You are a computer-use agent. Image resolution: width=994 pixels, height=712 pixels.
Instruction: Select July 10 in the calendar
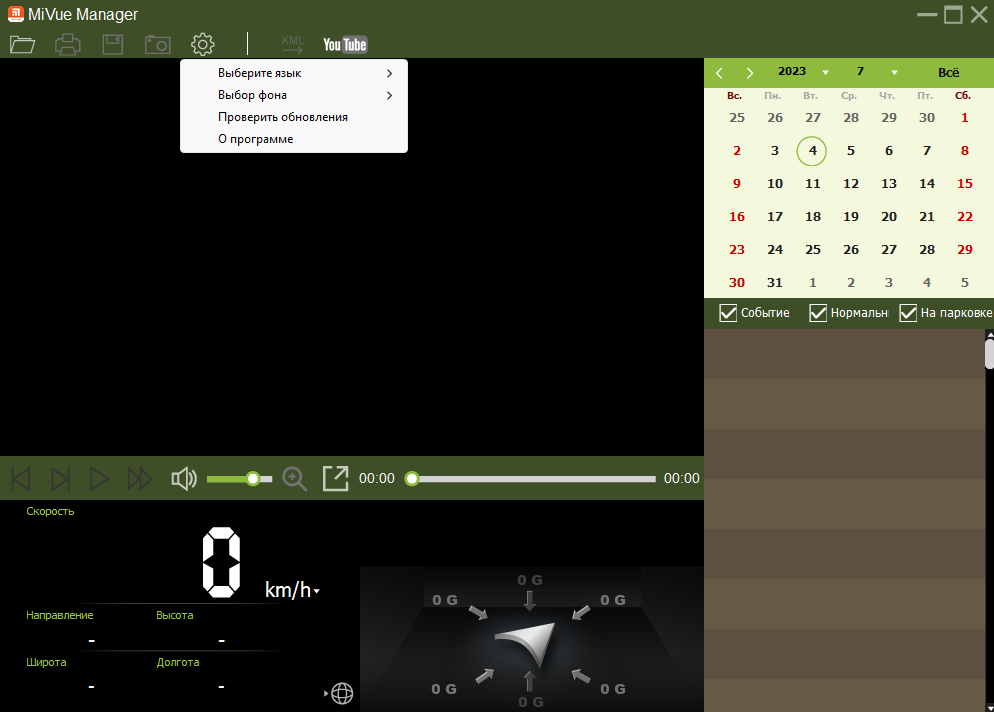775,184
